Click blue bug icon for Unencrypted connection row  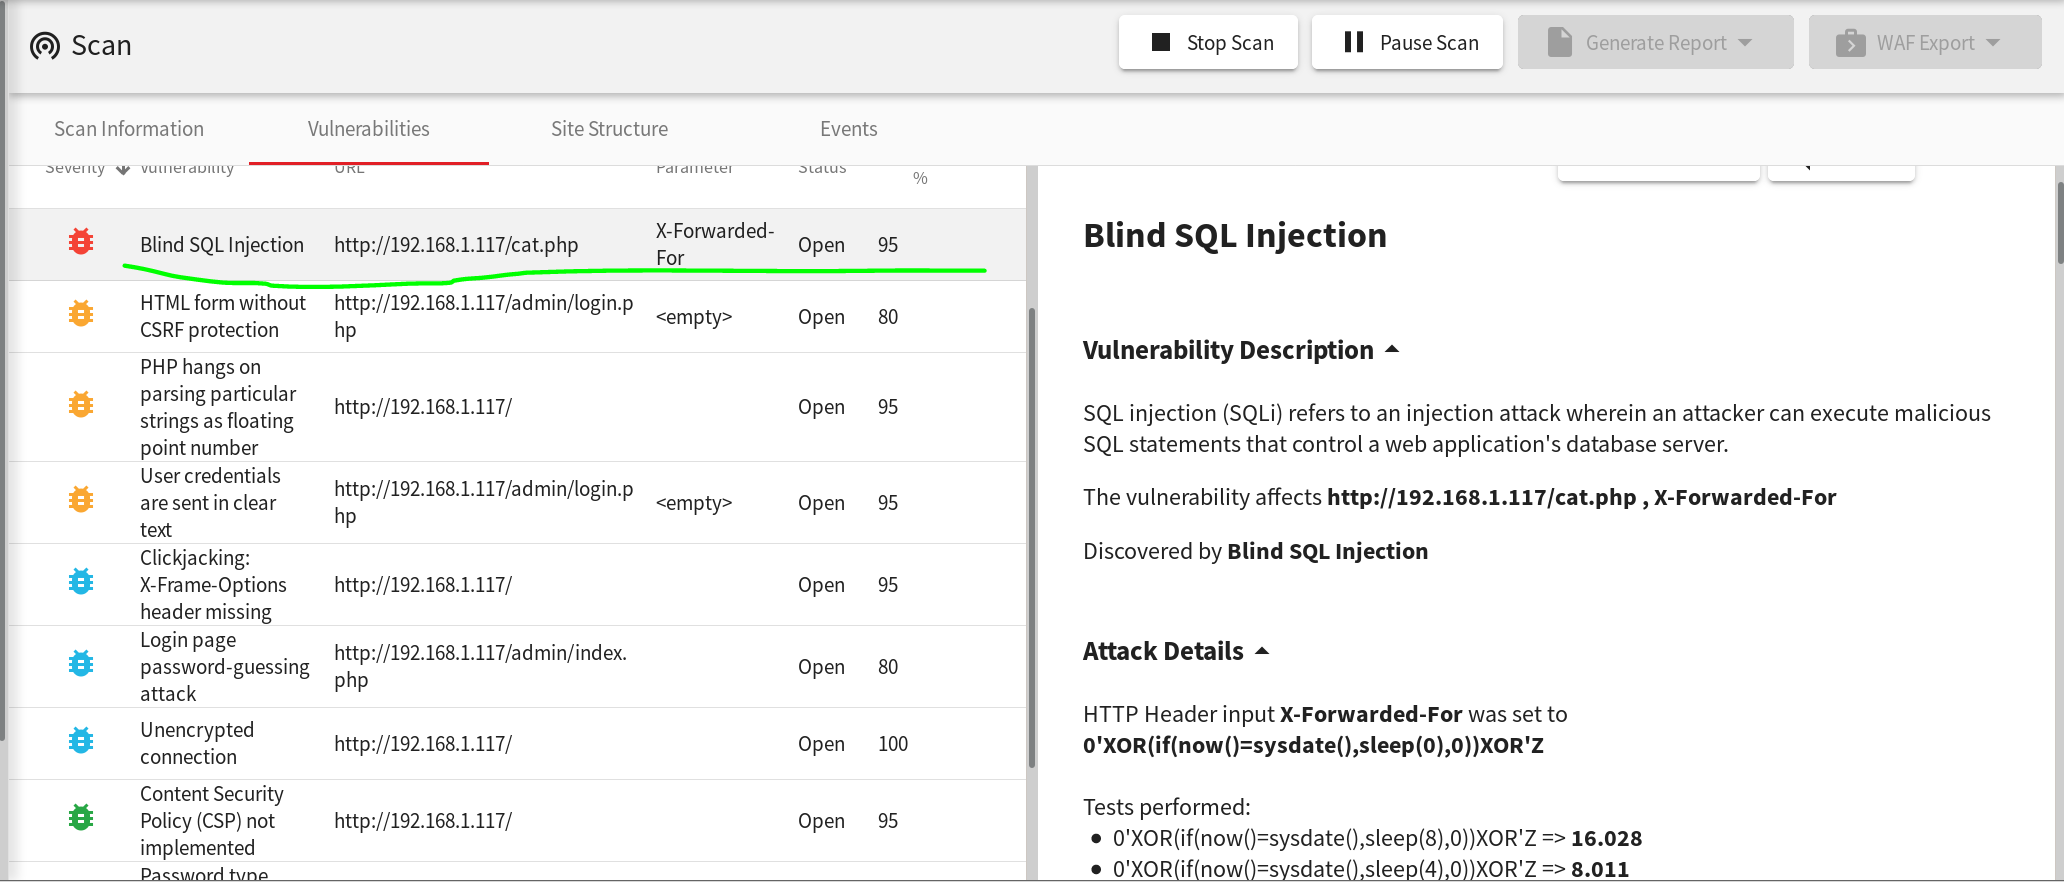click(x=81, y=741)
